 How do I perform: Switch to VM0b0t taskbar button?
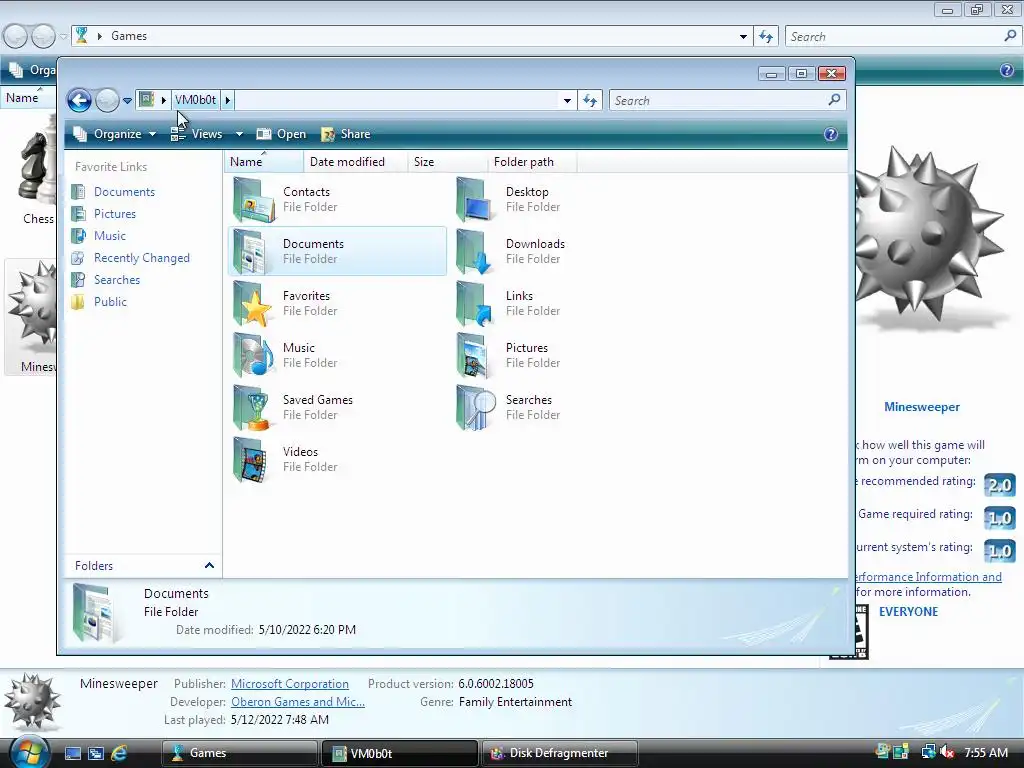coord(400,753)
